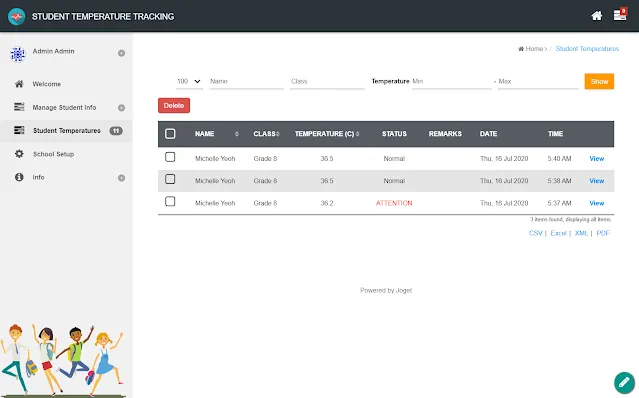This screenshot has height=398, width=639.
Task: Click the 36.2 temperature value
Action: pos(327,203)
